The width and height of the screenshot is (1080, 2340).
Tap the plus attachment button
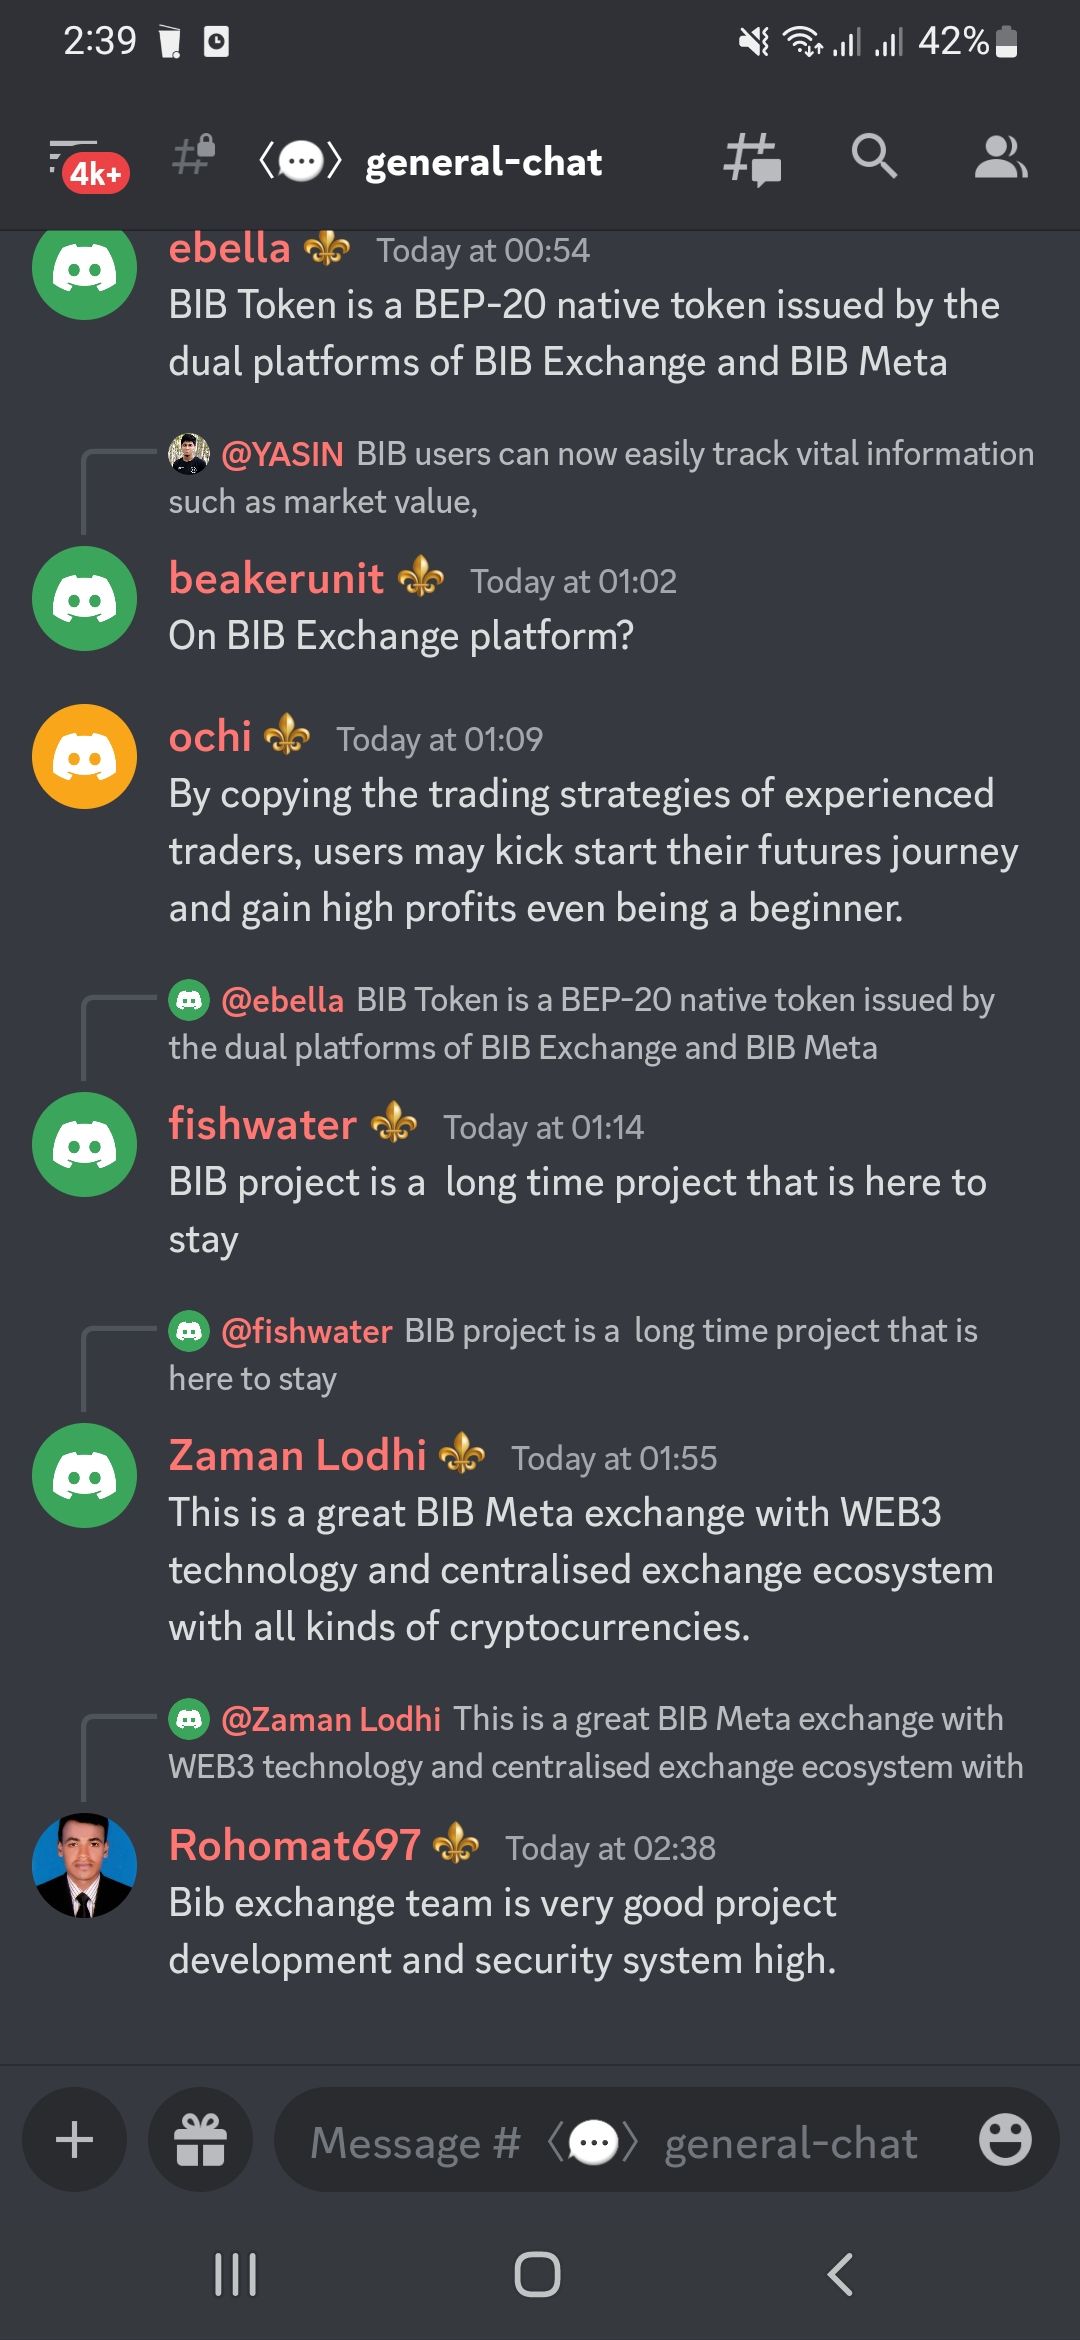coord(75,2139)
